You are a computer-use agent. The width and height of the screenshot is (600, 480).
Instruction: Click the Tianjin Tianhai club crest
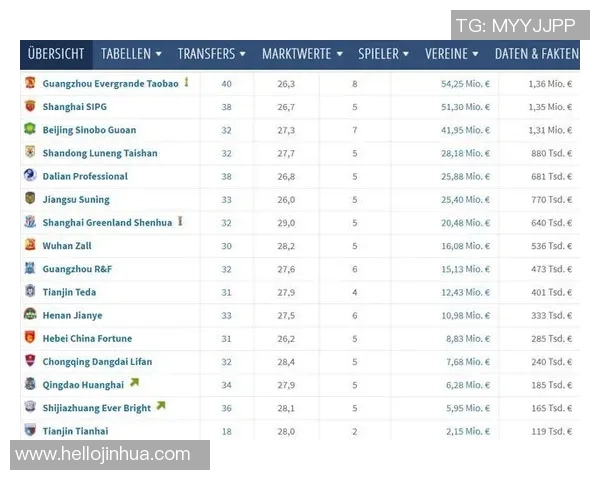30,430
